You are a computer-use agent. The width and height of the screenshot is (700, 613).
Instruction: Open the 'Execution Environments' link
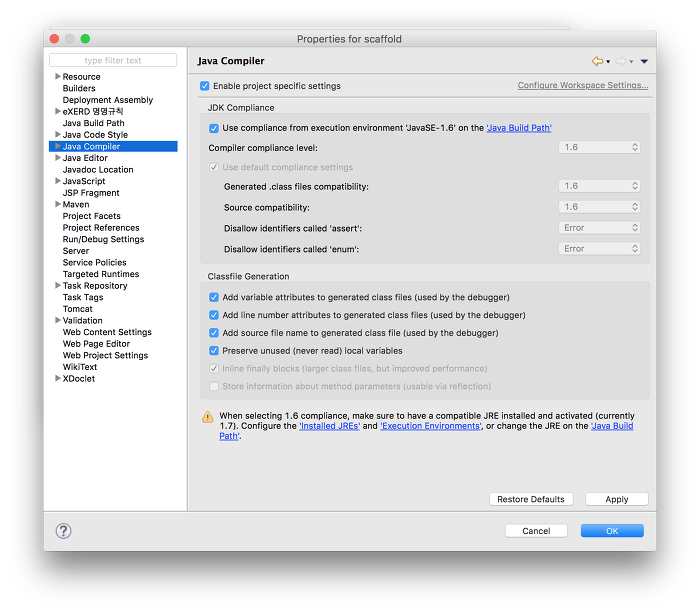click(x=431, y=426)
